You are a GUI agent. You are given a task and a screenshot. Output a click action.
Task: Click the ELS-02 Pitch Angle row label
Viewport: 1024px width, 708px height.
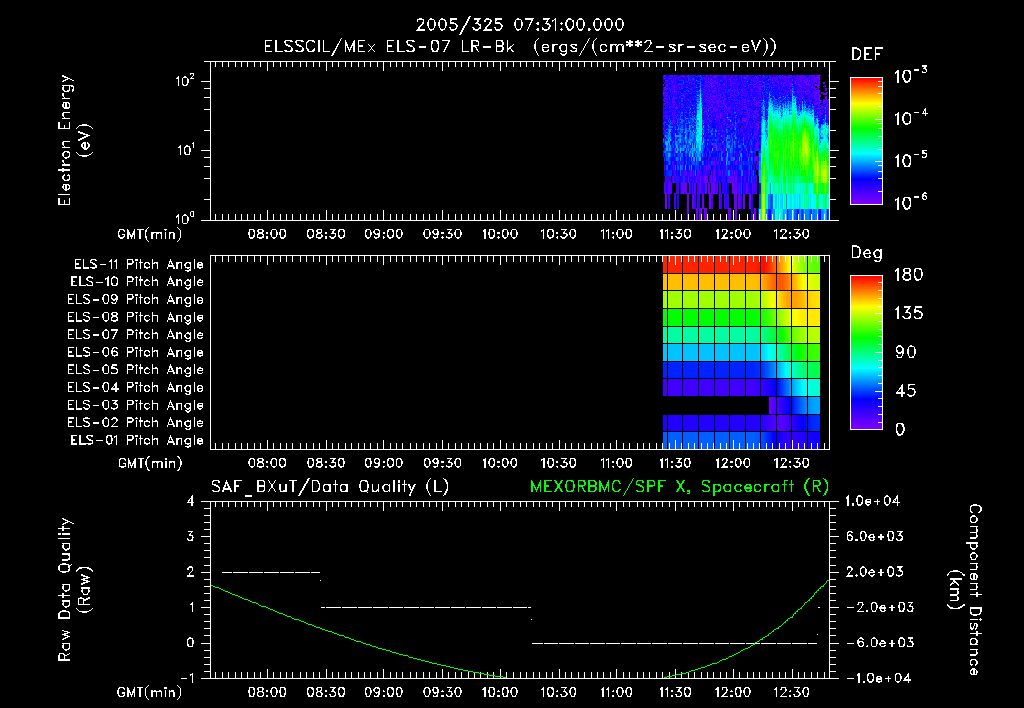[135, 423]
